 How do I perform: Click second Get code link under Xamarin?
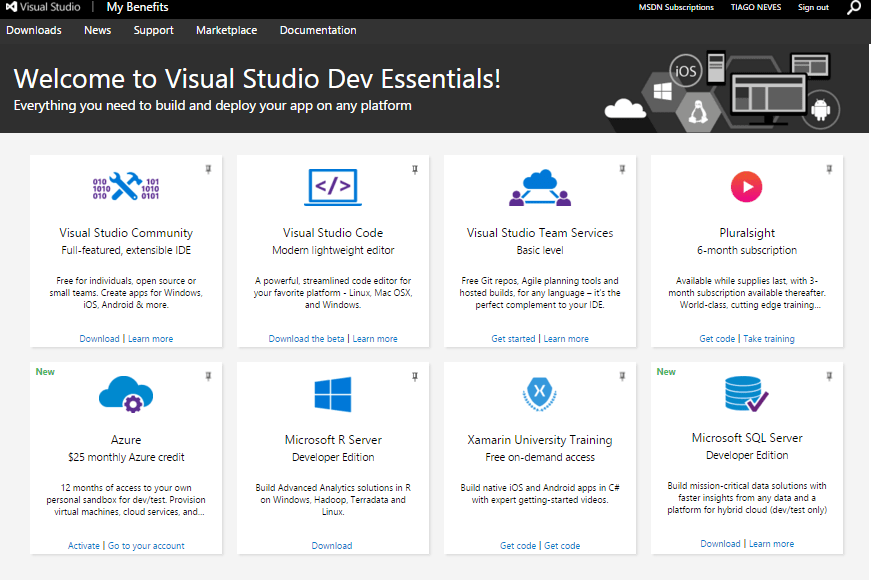point(562,546)
